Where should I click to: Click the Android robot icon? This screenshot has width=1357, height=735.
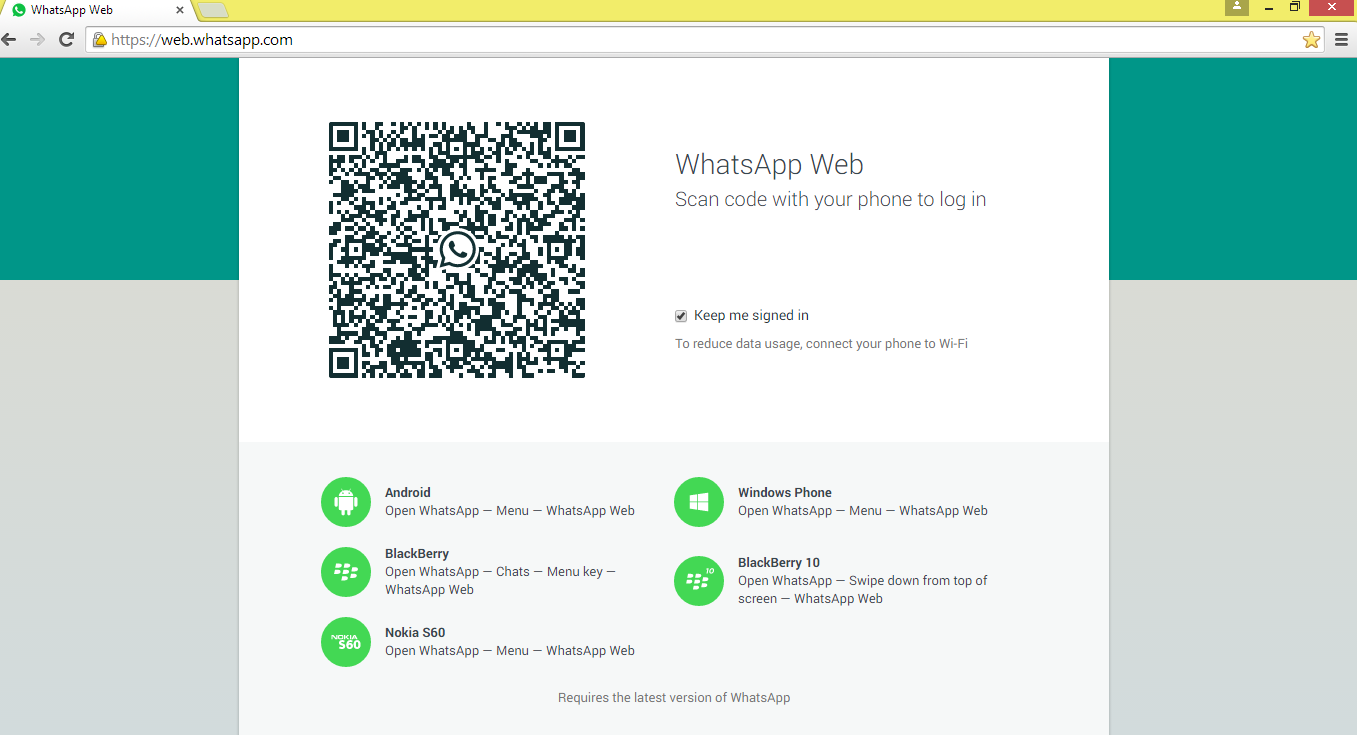tap(346, 502)
